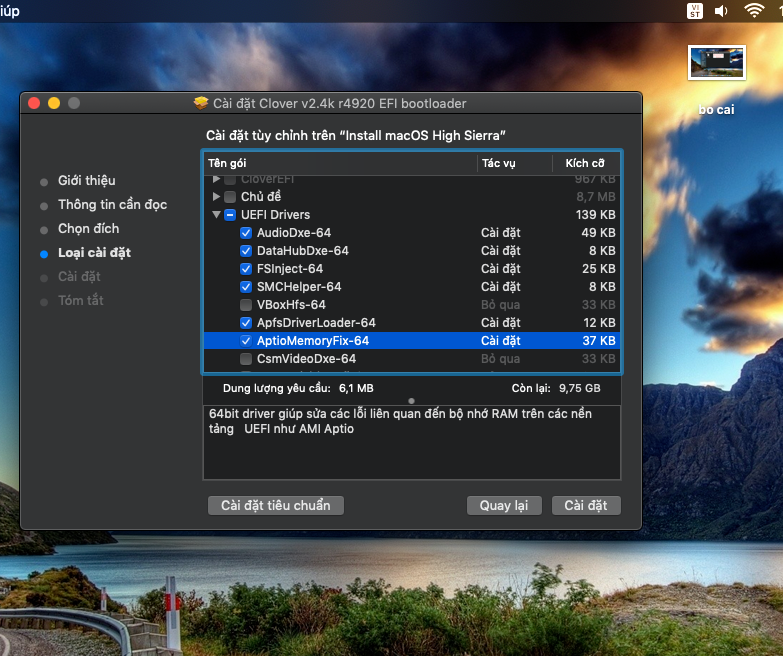Click the 9,75 GB remaining space value
783x656 pixels.
580,388
